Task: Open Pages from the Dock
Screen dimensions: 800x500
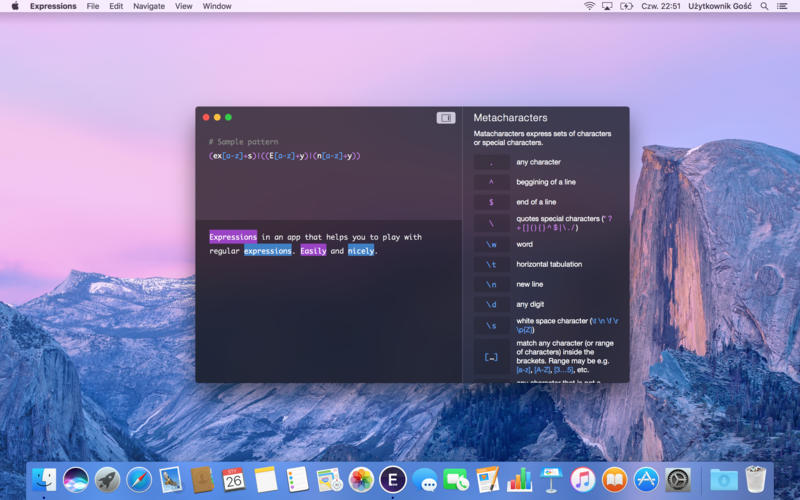Action: coord(488,480)
